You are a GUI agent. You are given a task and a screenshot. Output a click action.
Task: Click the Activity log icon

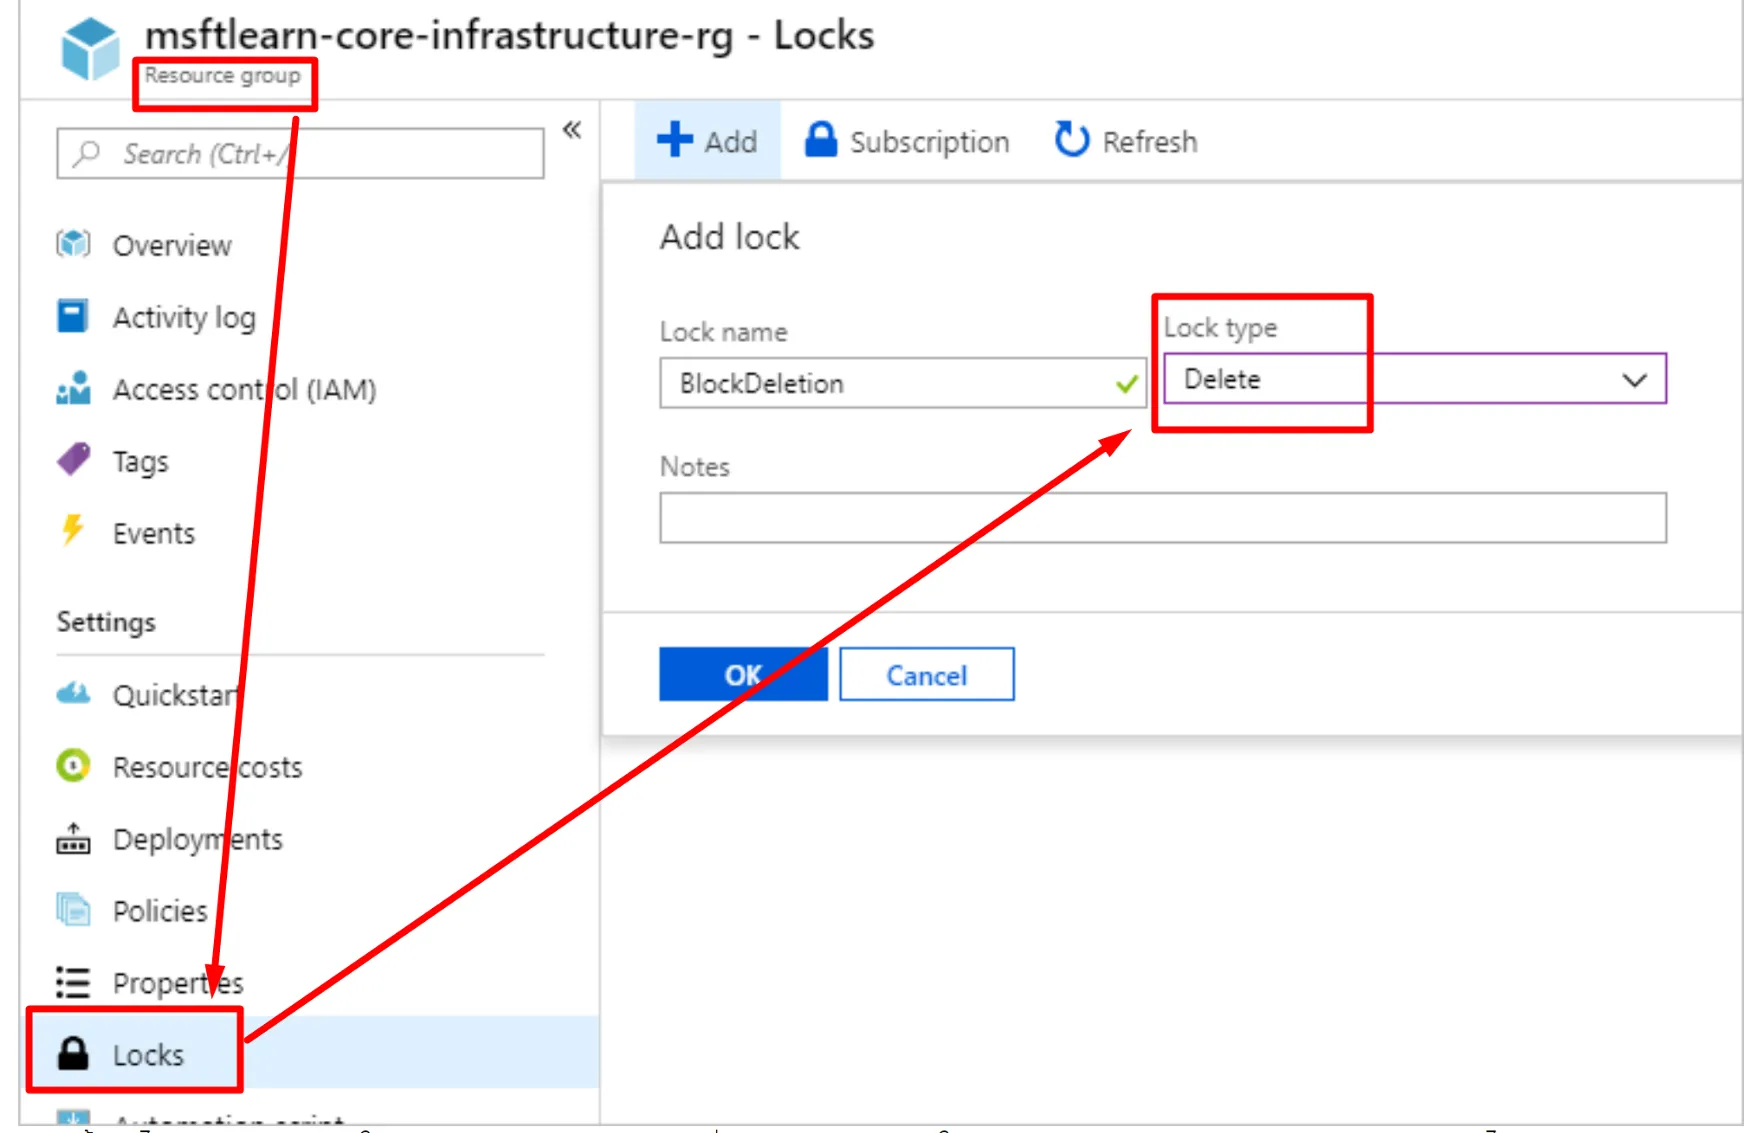(x=73, y=316)
